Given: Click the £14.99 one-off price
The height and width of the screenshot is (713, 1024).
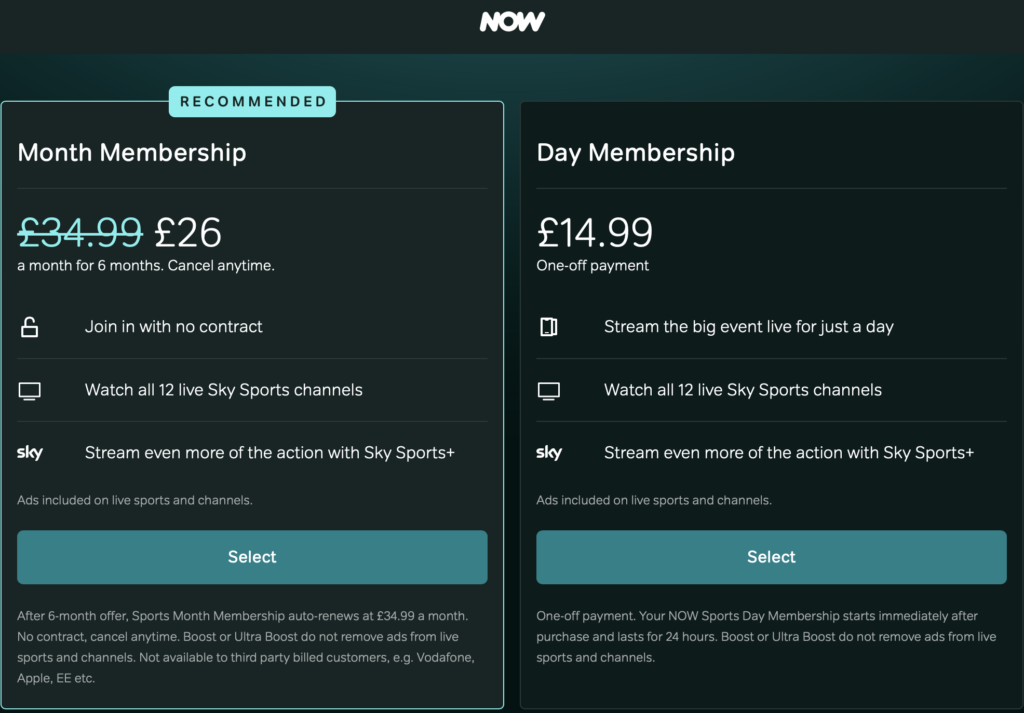Looking at the screenshot, I should 595,232.
